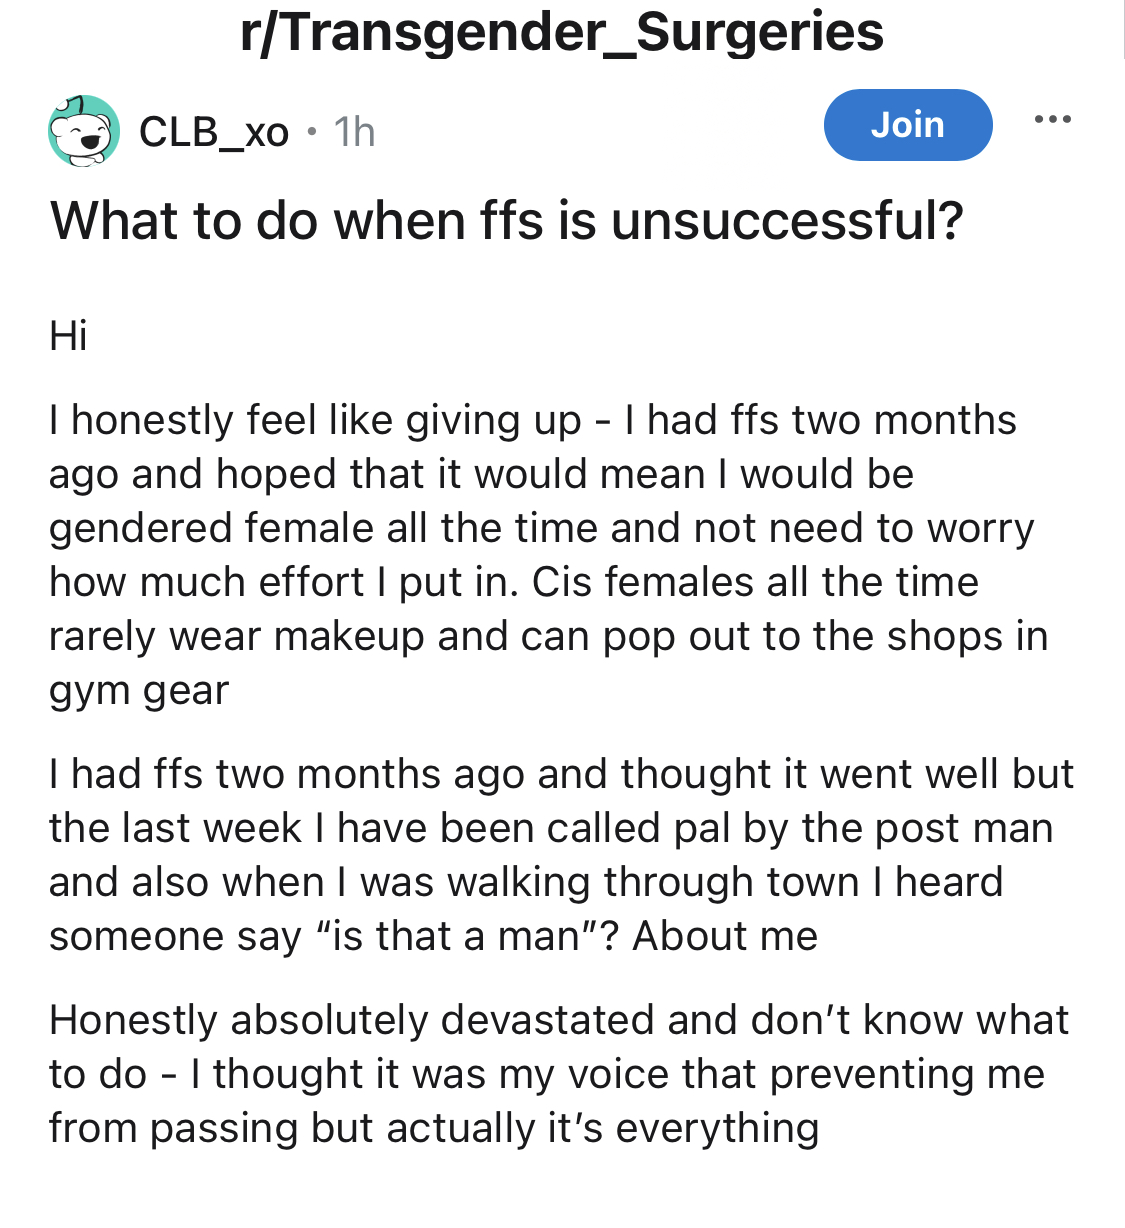Open the r/Transgender_Surgeries subreddit header
1125x1228 pixels.
562,32
